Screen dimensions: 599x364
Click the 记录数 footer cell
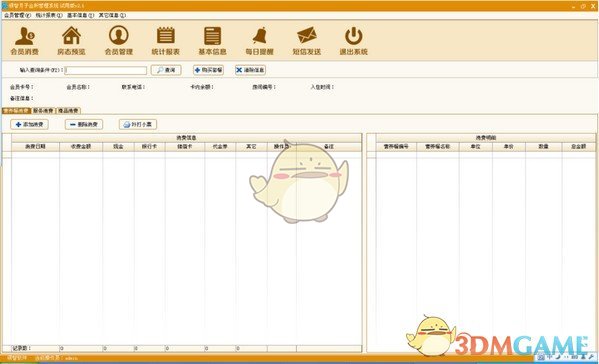[x=36, y=348]
